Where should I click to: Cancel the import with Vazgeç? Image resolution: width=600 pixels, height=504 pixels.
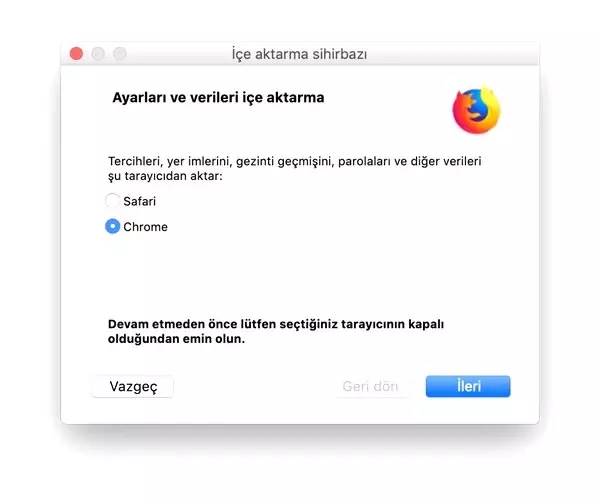[x=133, y=386]
